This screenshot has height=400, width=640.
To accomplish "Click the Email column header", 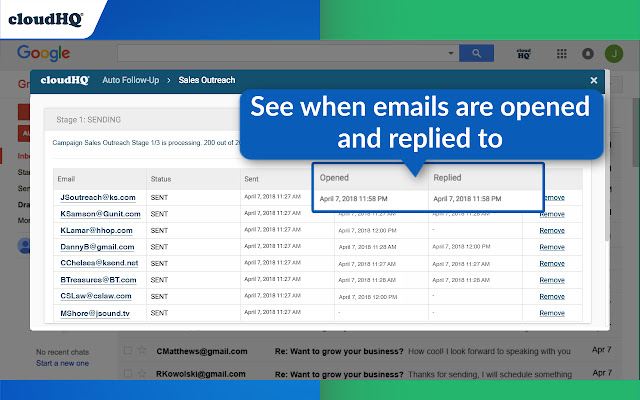I will 66,179.
